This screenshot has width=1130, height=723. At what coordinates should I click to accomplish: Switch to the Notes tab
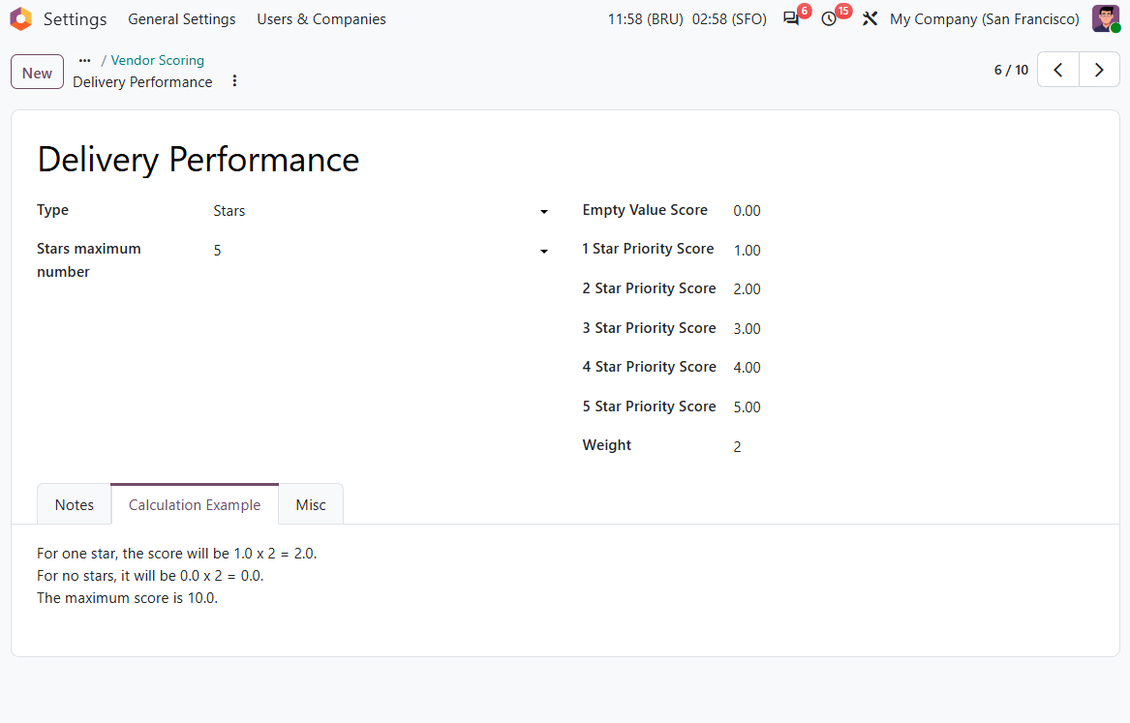coord(74,505)
